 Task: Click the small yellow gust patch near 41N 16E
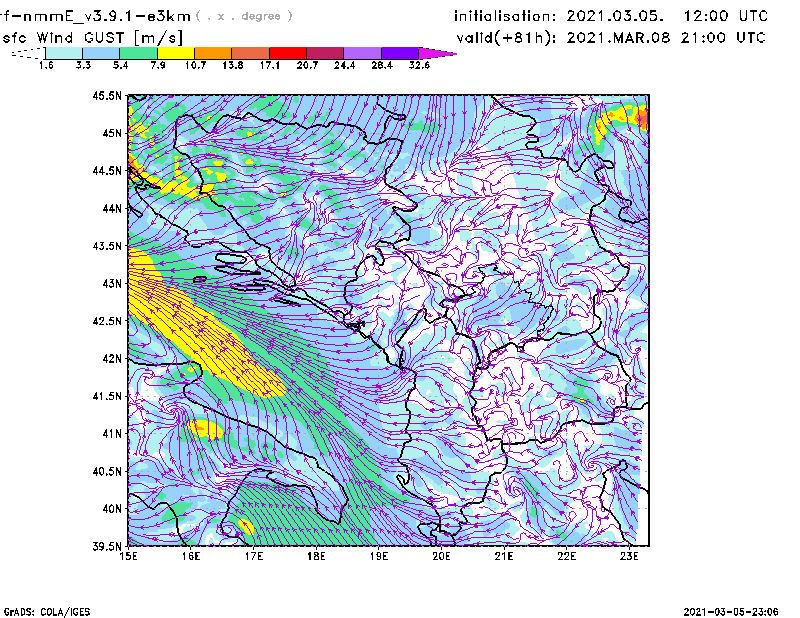coord(205,429)
